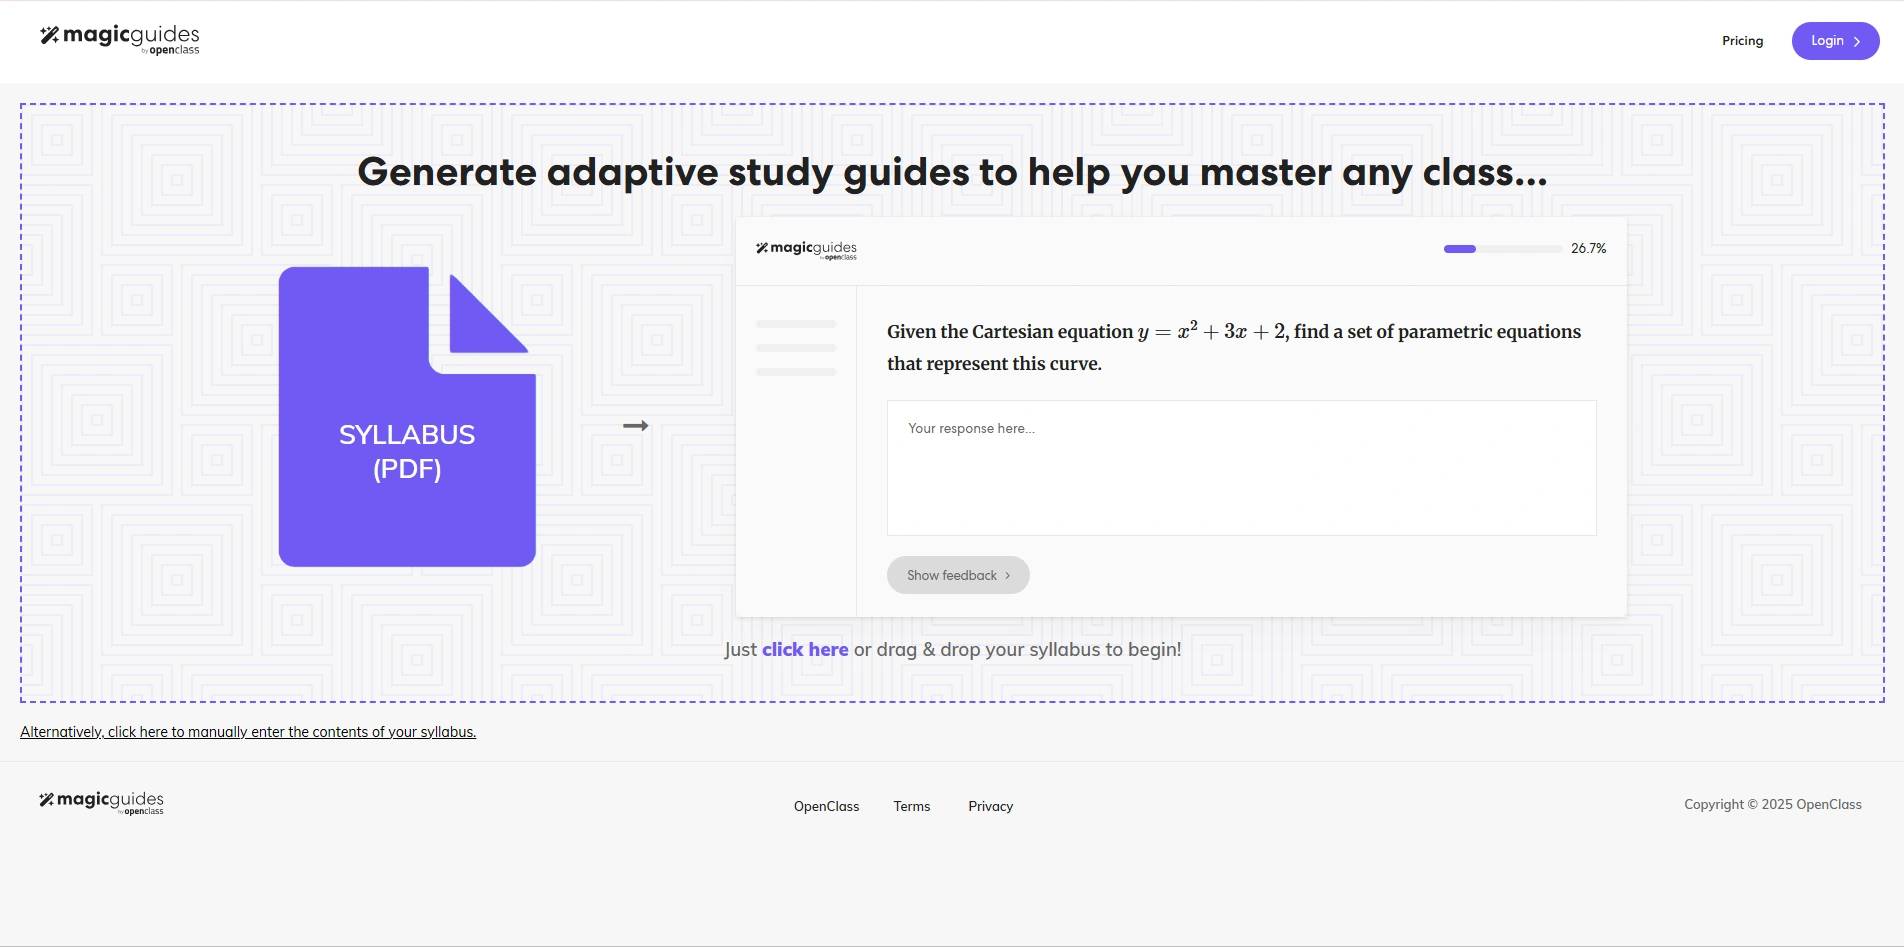
Task: Open the OpenClass footer link
Action: [826, 806]
